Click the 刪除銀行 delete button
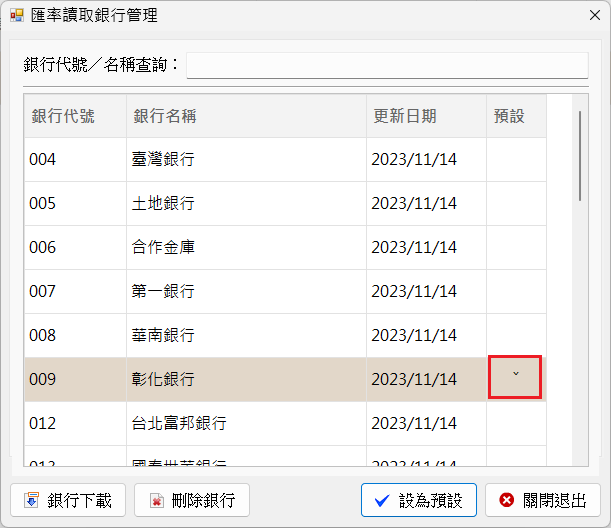 [192, 500]
